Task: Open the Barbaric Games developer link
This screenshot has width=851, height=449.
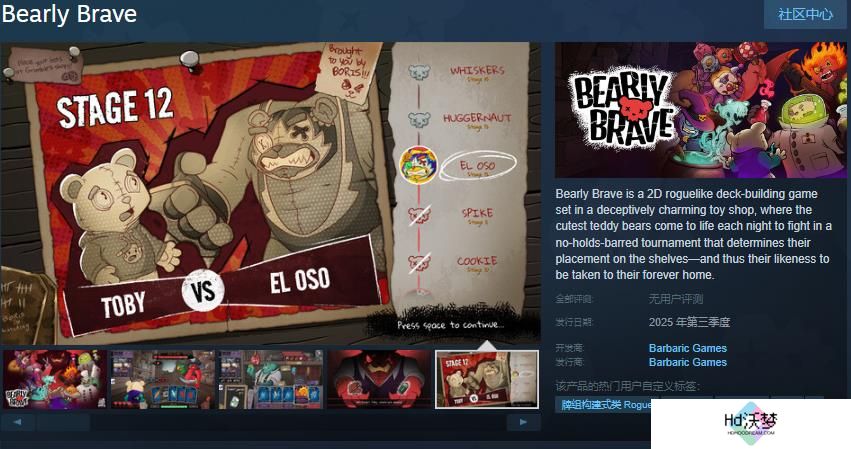Action: pyautogui.click(x=688, y=348)
